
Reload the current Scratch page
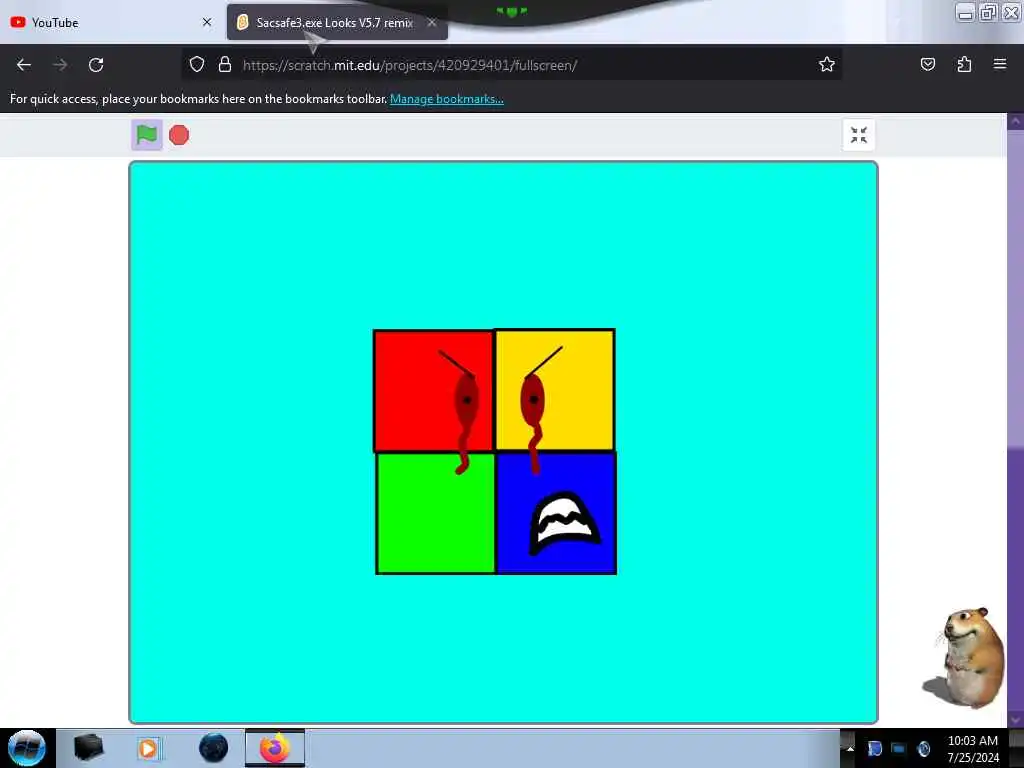pyautogui.click(x=96, y=65)
